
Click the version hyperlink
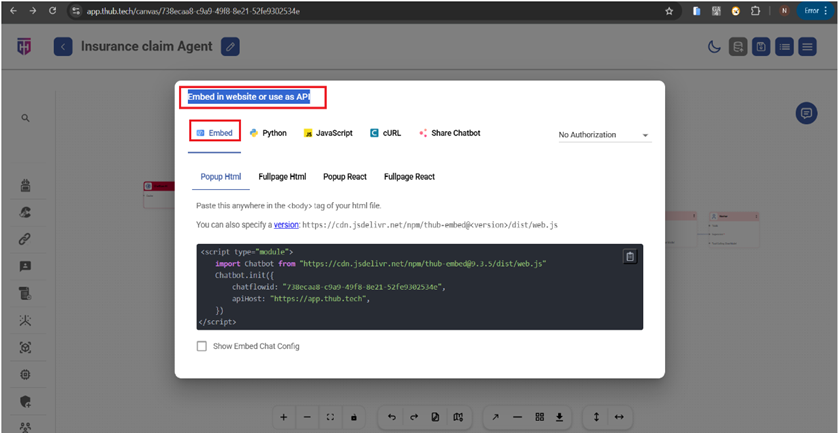click(286, 225)
